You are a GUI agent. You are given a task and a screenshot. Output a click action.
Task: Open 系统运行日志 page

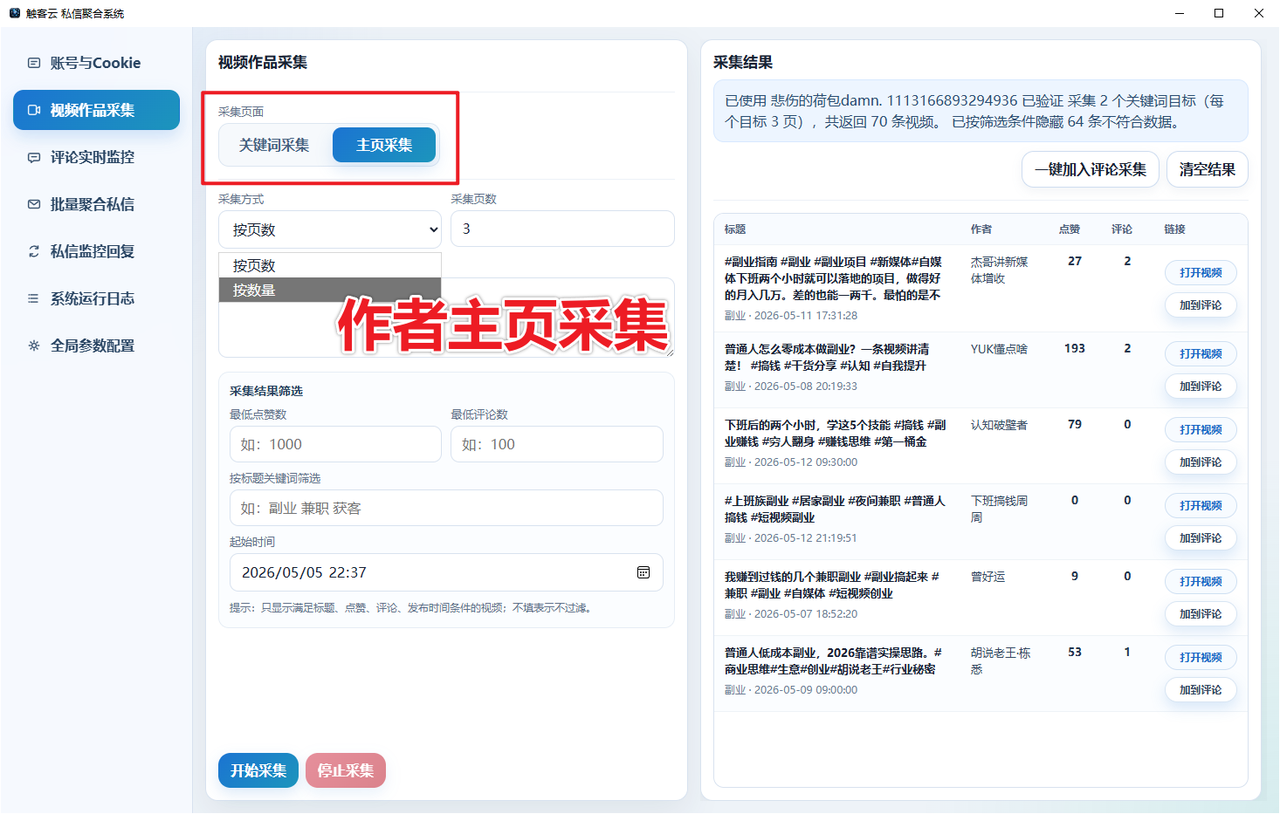click(96, 298)
